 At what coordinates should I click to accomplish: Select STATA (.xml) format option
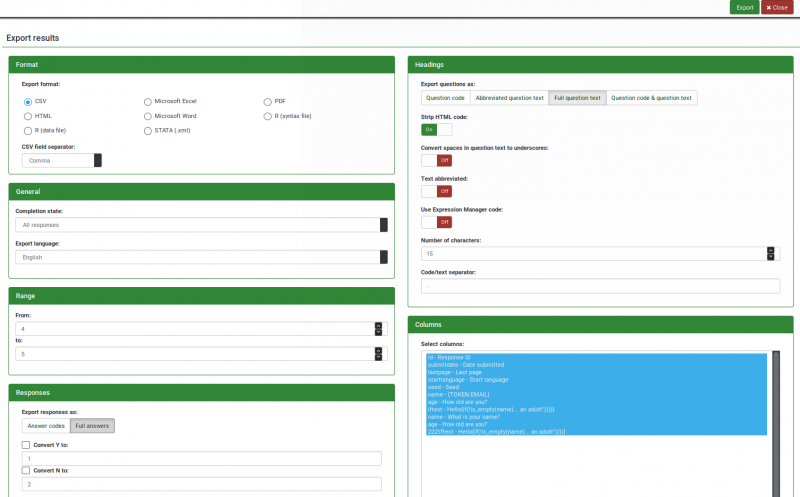pyautogui.click(x=149, y=130)
